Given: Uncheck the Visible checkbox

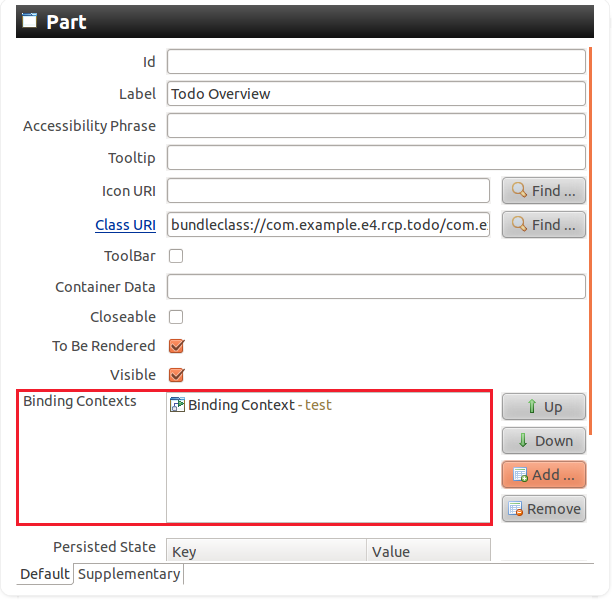Looking at the screenshot, I should click(176, 375).
